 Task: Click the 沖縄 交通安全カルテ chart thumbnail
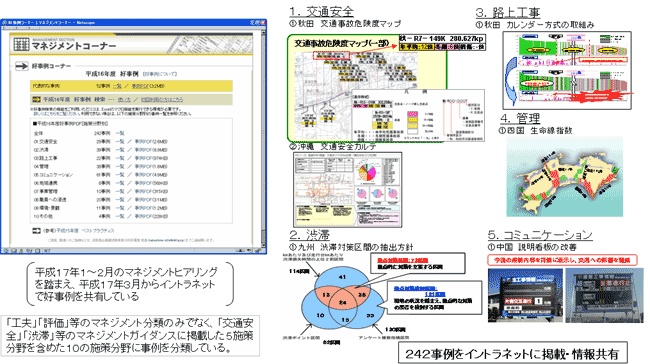point(347,189)
